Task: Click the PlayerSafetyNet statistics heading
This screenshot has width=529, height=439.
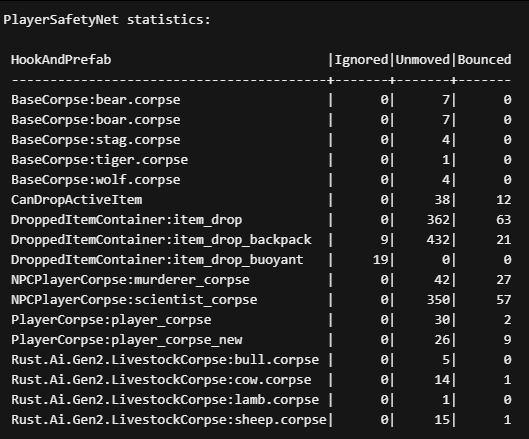Action: [x=107, y=20]
